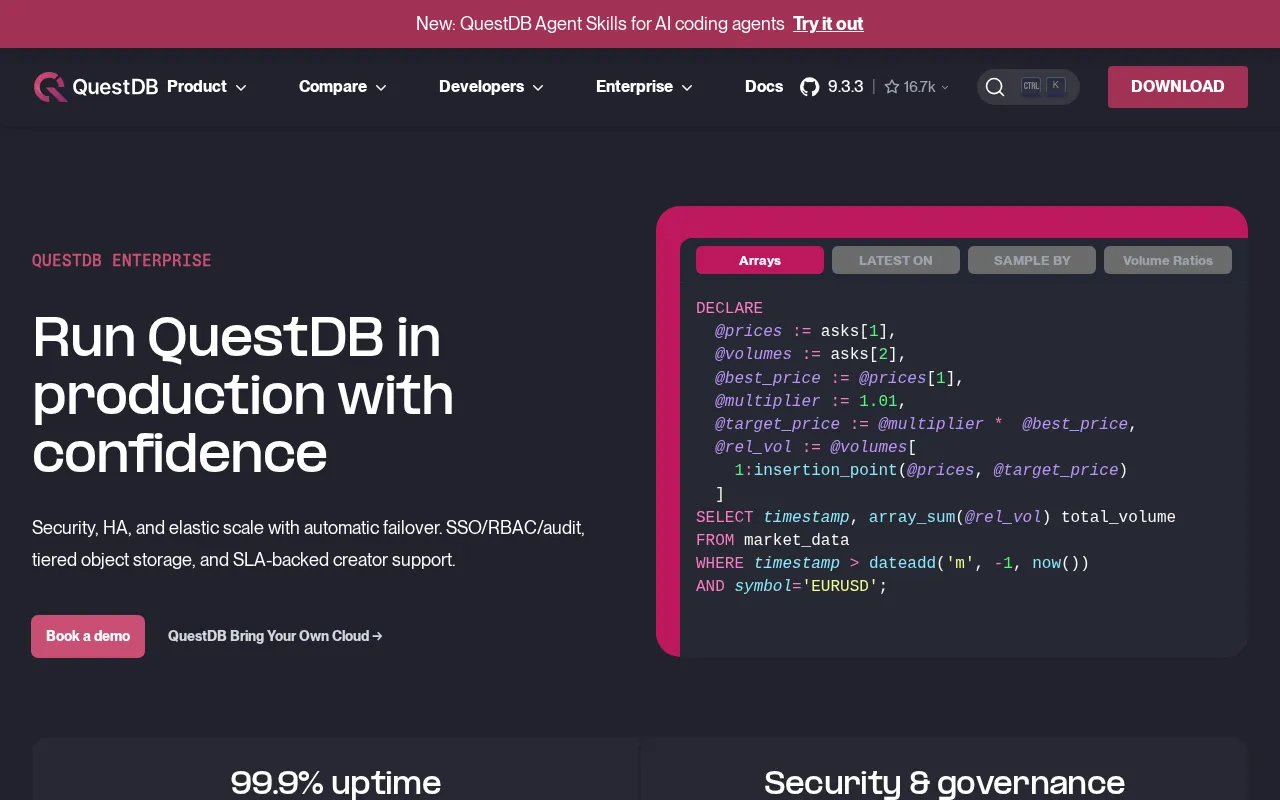The height and width of the screenshot is (800, 1280).
Task: Switch to the SAMPLE BY tab
Action: [x=1032, y=260]
